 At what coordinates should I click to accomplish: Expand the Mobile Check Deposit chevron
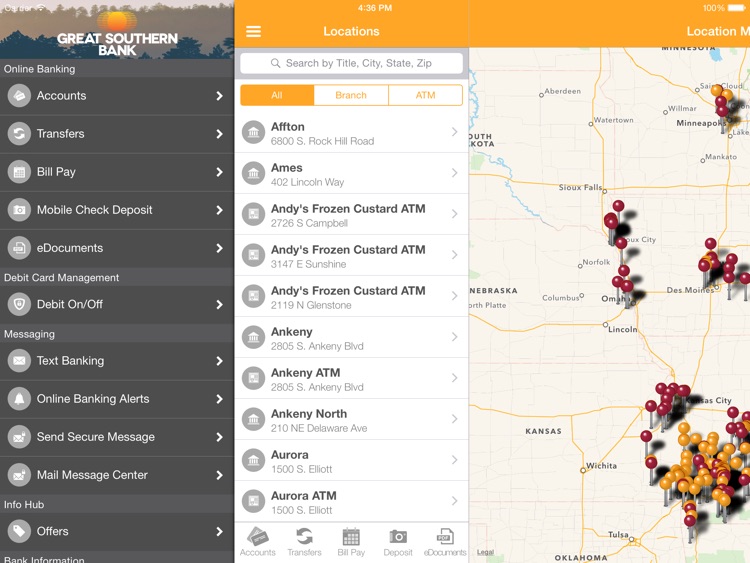click(219, 210)
